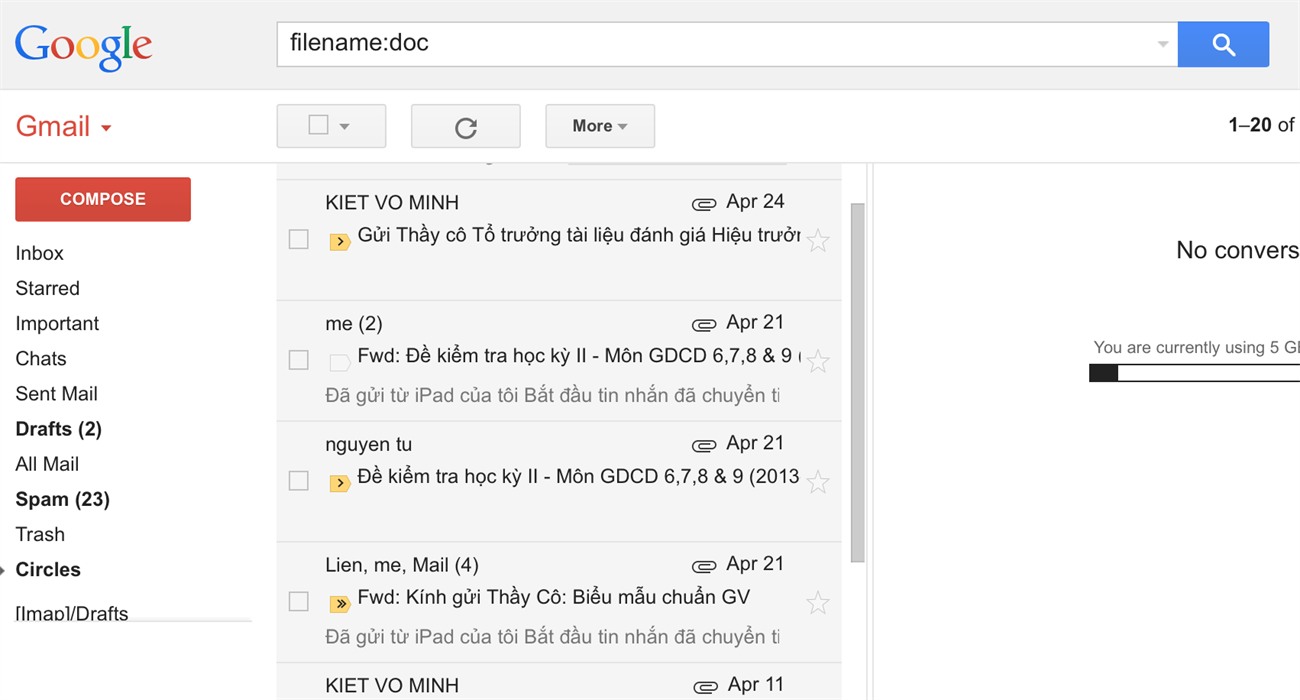The height and width of the screenshot is (700, 1300).
Task: Star the 'Fwd: Kính gửi Thầy Cô' email
Action: 818,602
